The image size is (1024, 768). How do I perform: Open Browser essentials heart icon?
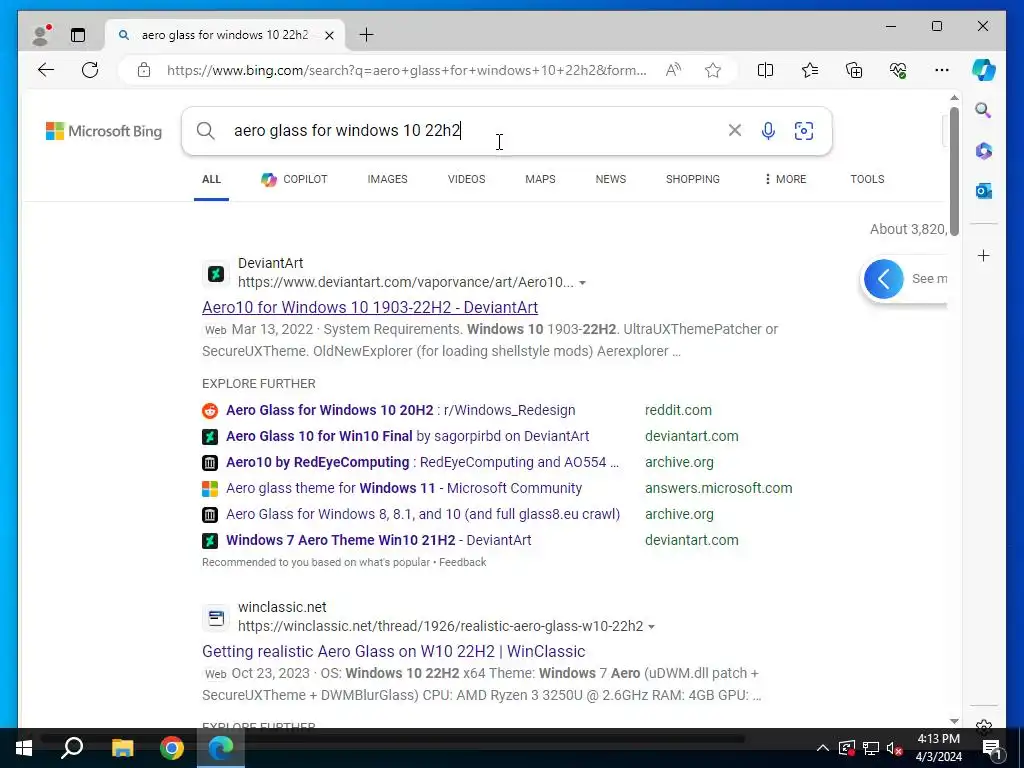(x=898, y=70)
